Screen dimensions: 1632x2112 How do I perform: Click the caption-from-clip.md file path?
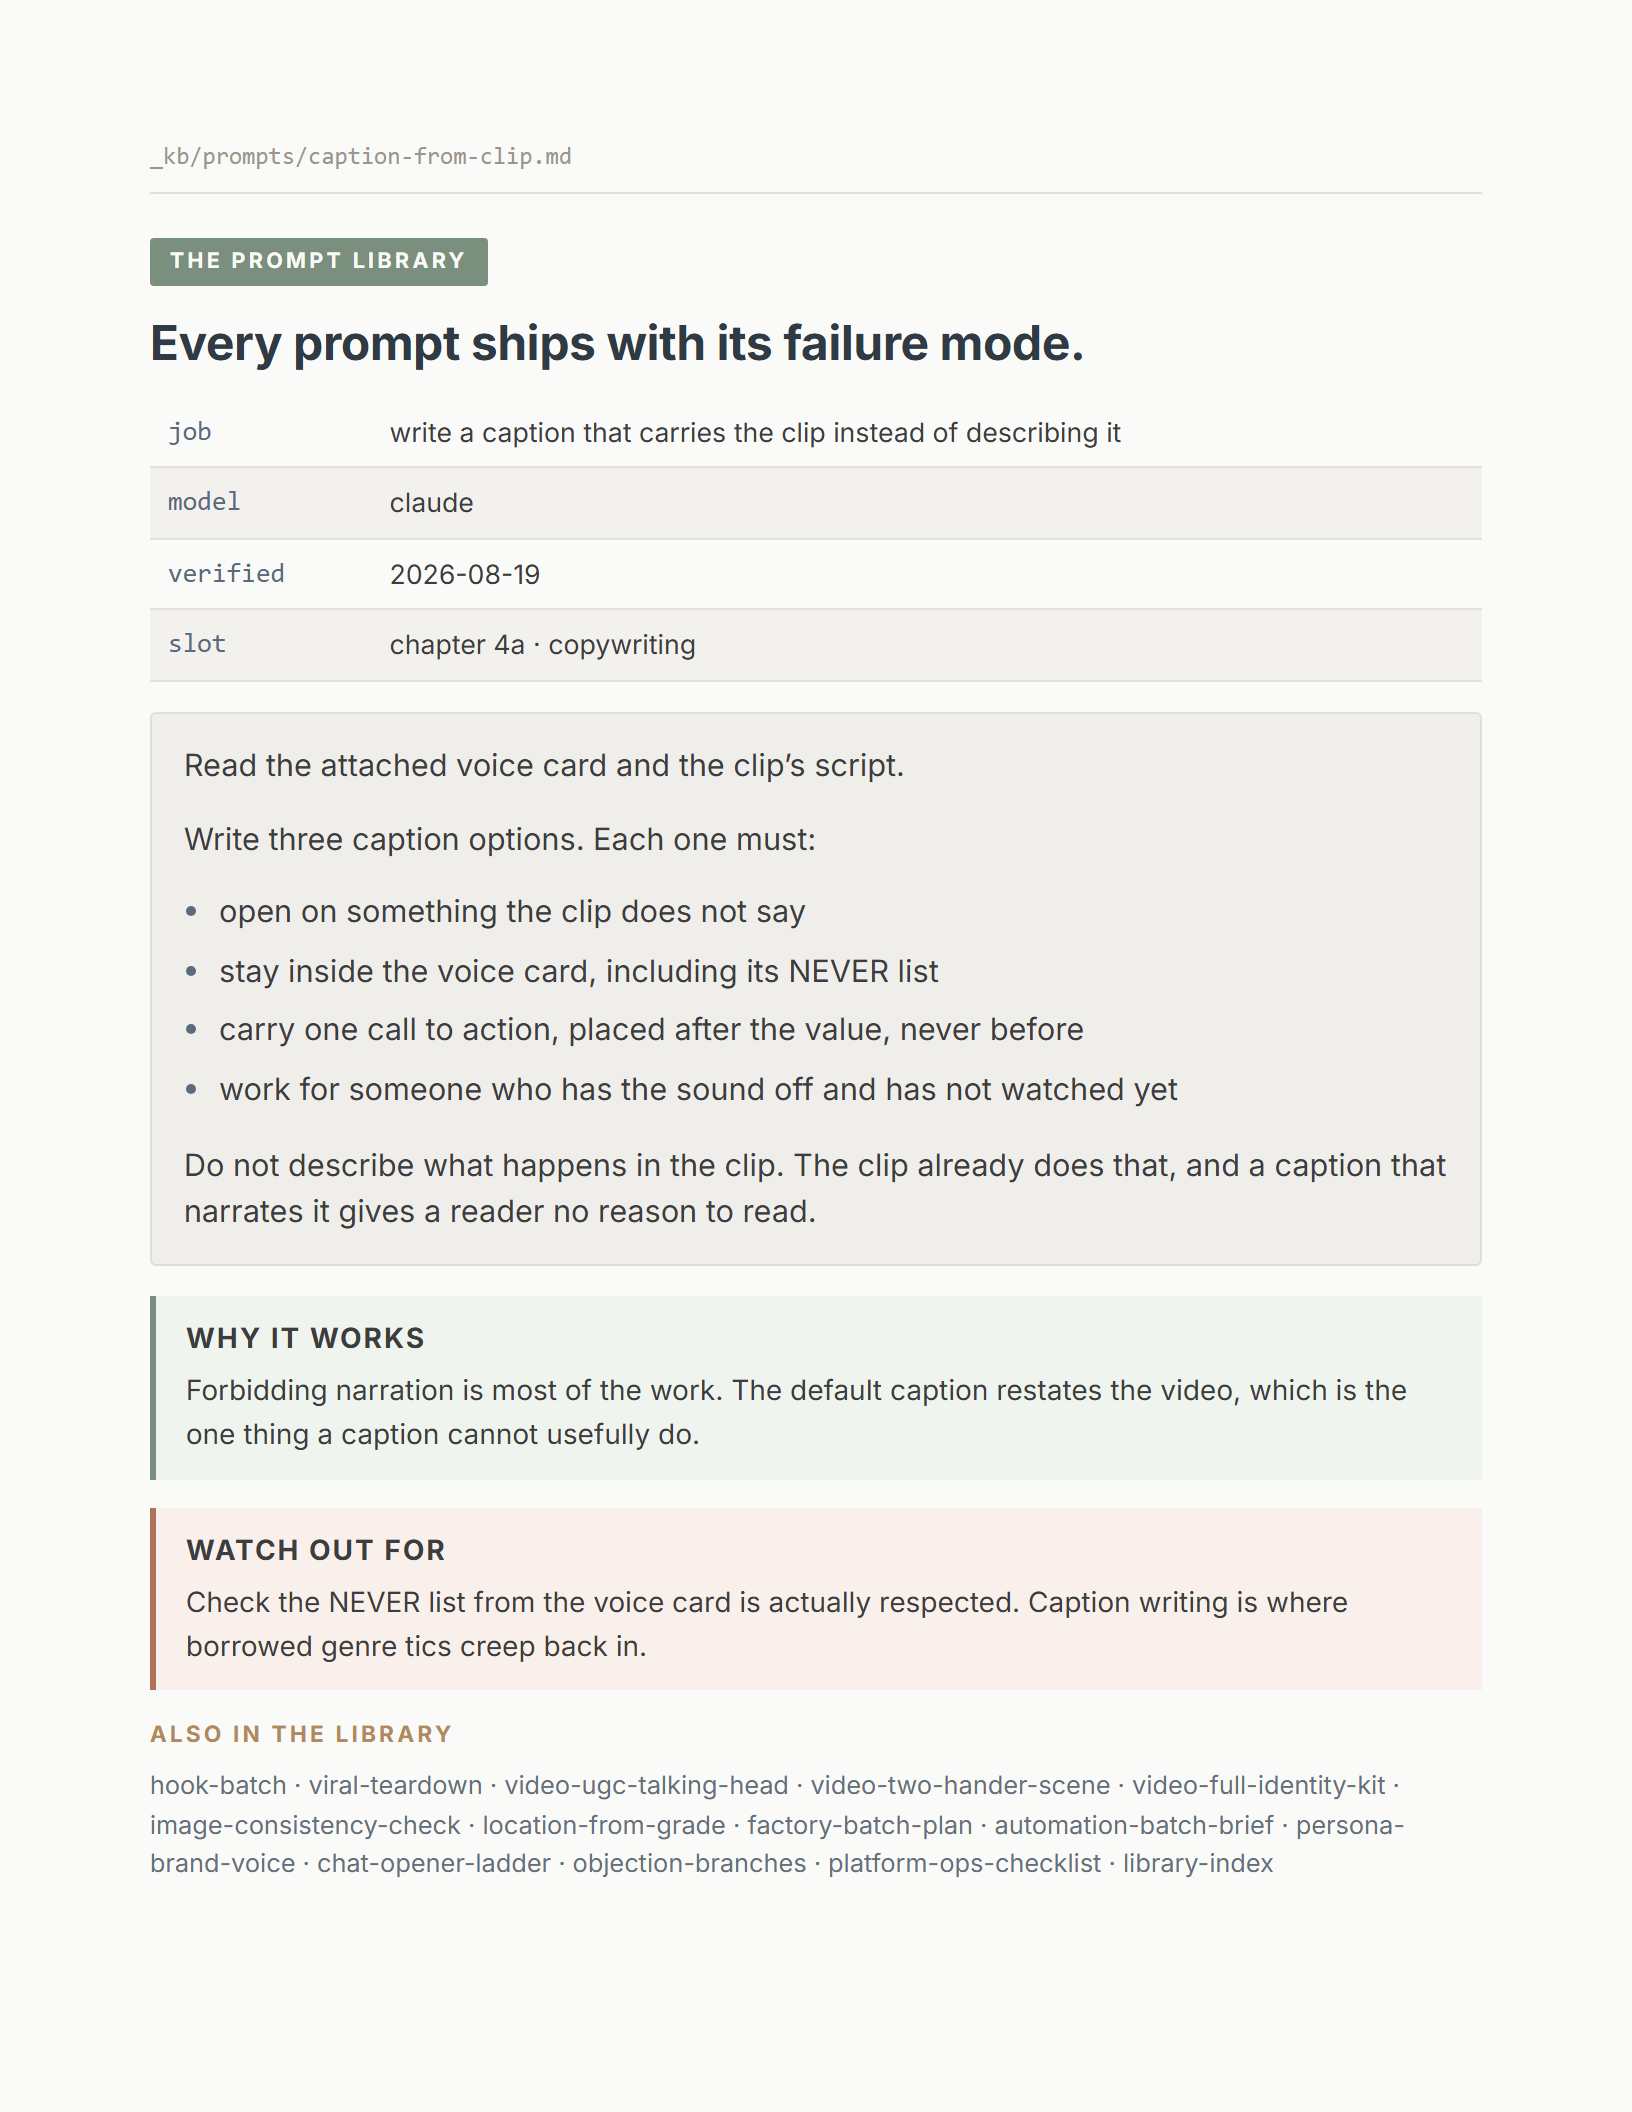(x=361, y=157)
